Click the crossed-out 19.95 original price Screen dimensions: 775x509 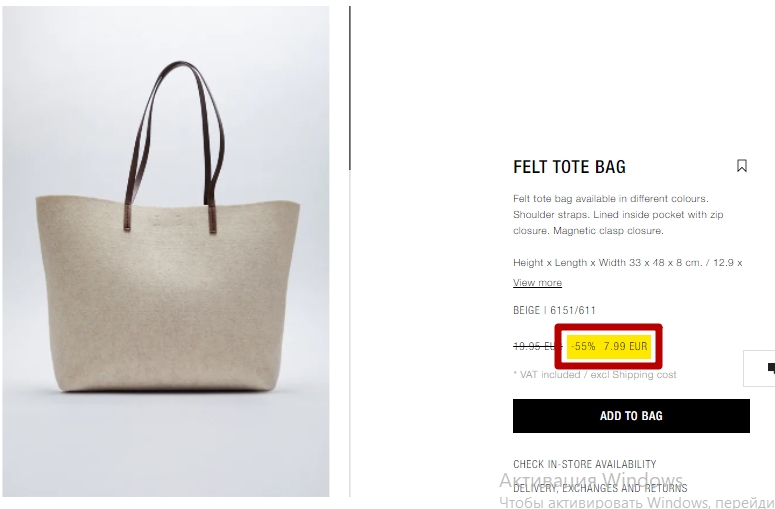[538, 346]
